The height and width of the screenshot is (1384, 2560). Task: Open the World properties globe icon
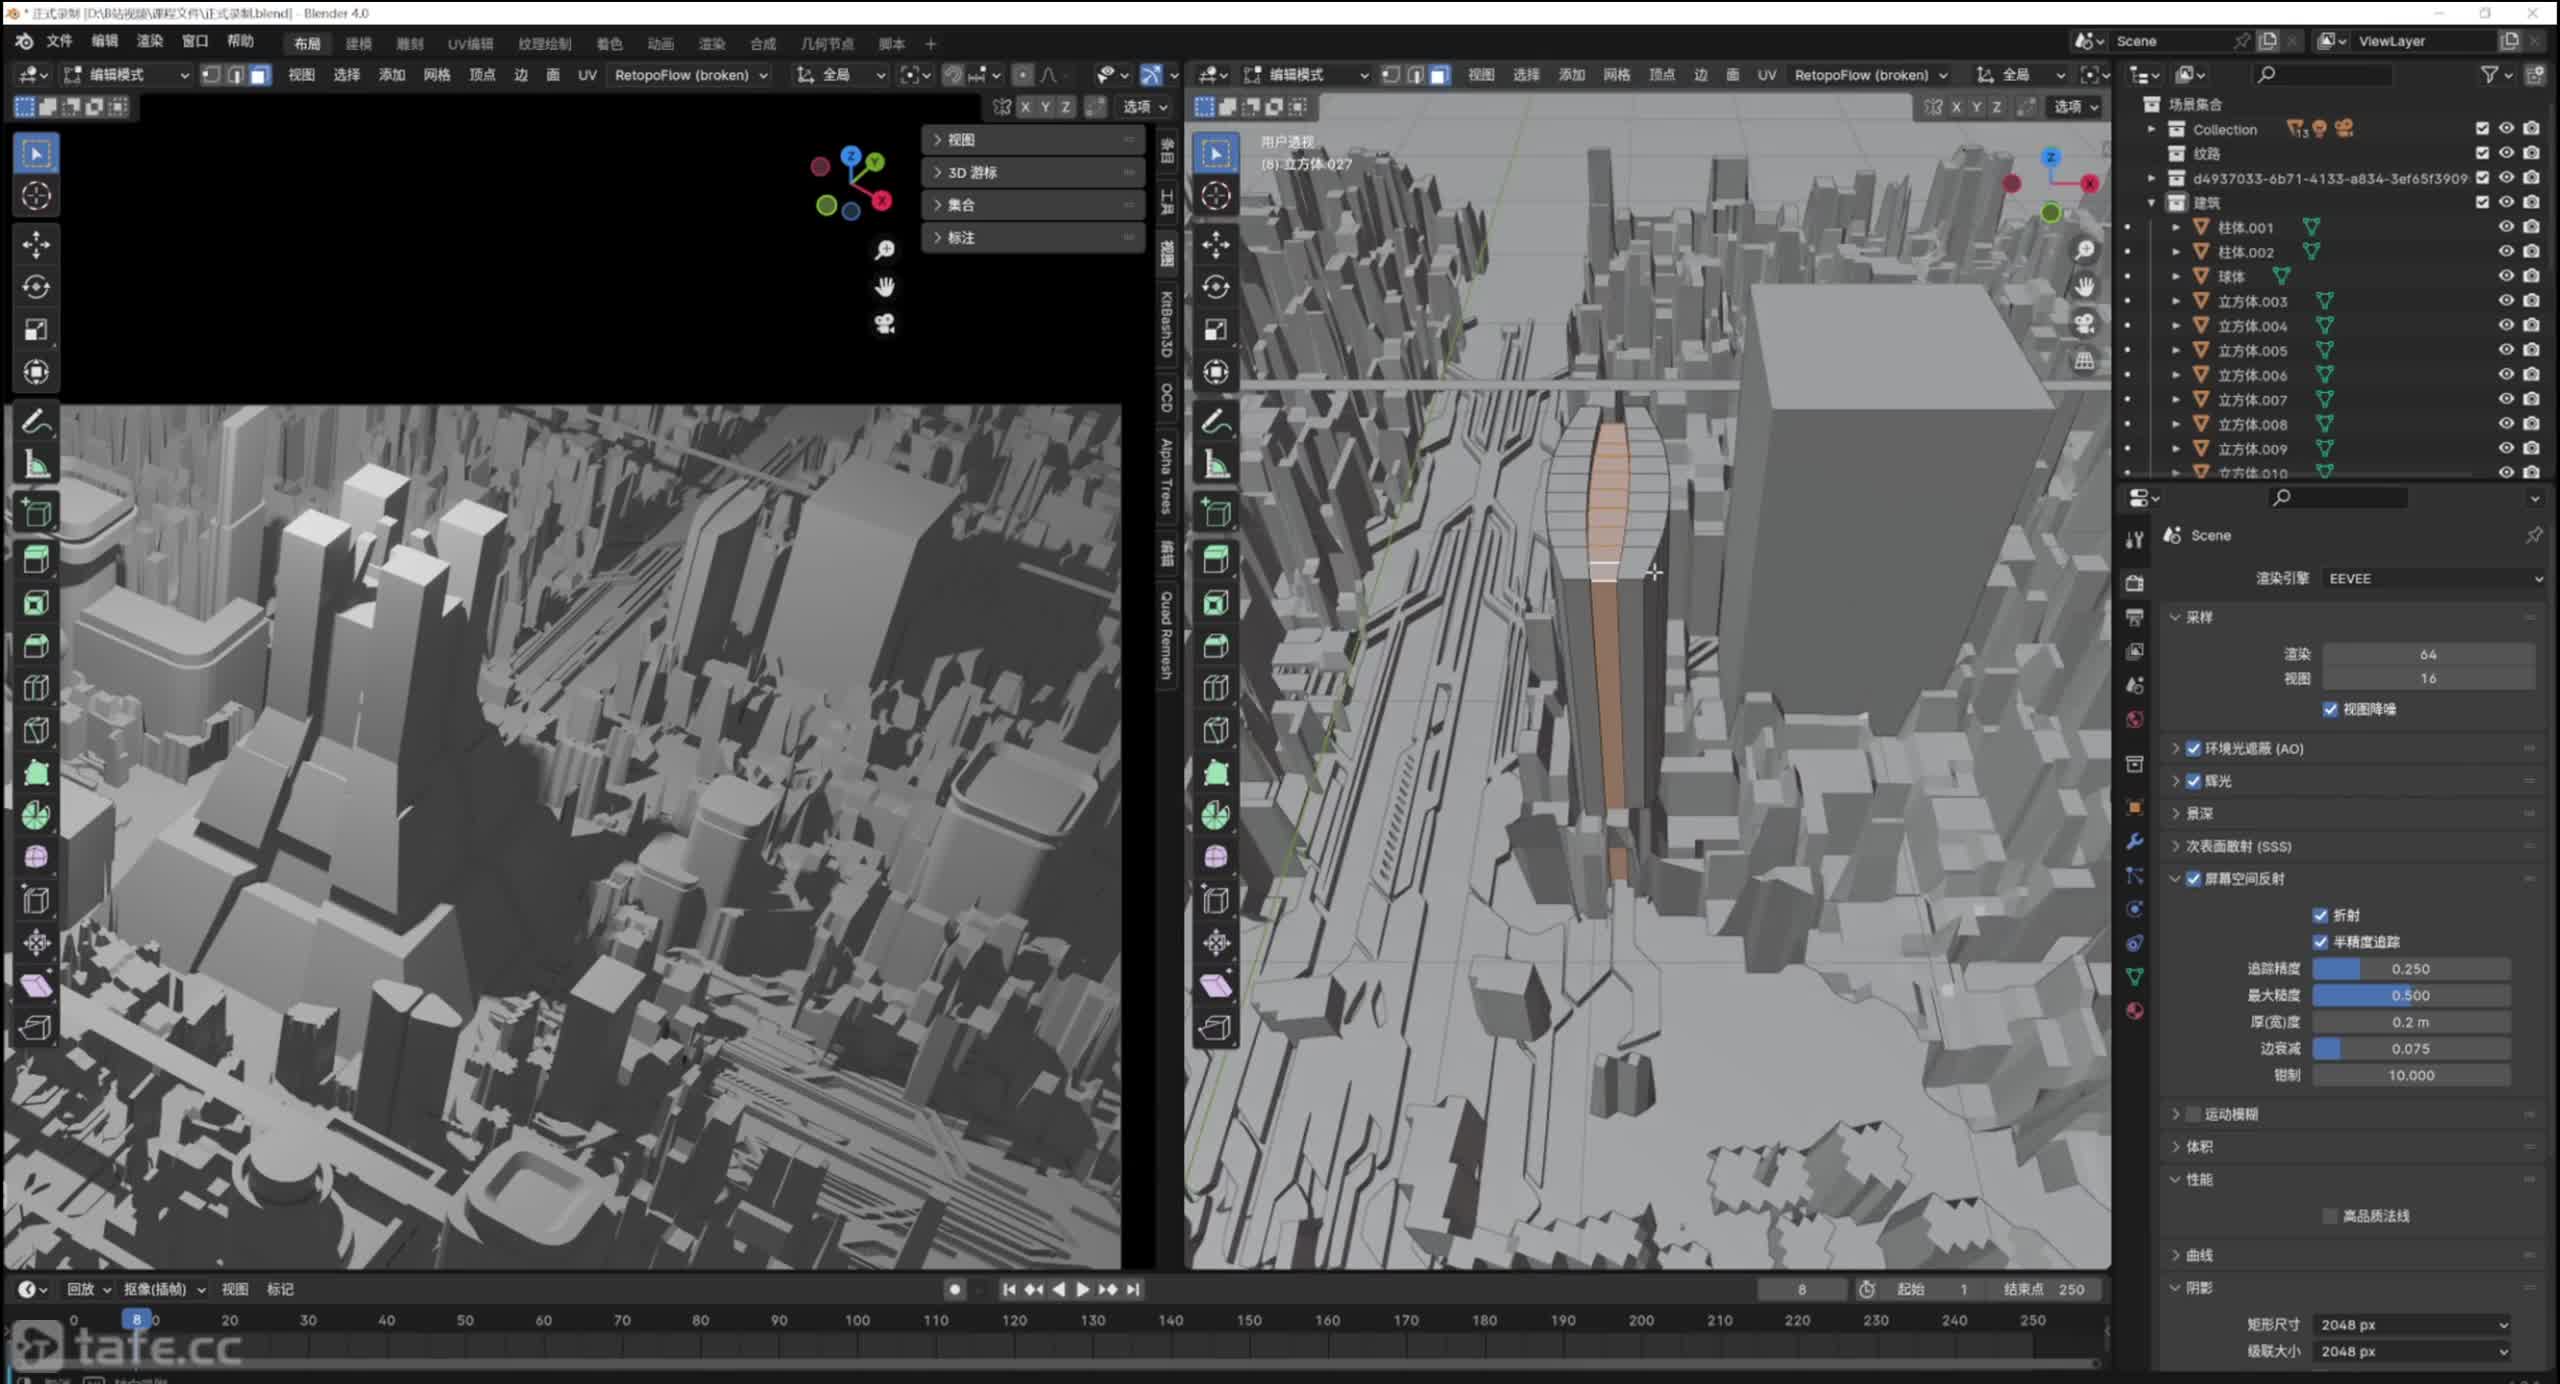pos(2134,719)
